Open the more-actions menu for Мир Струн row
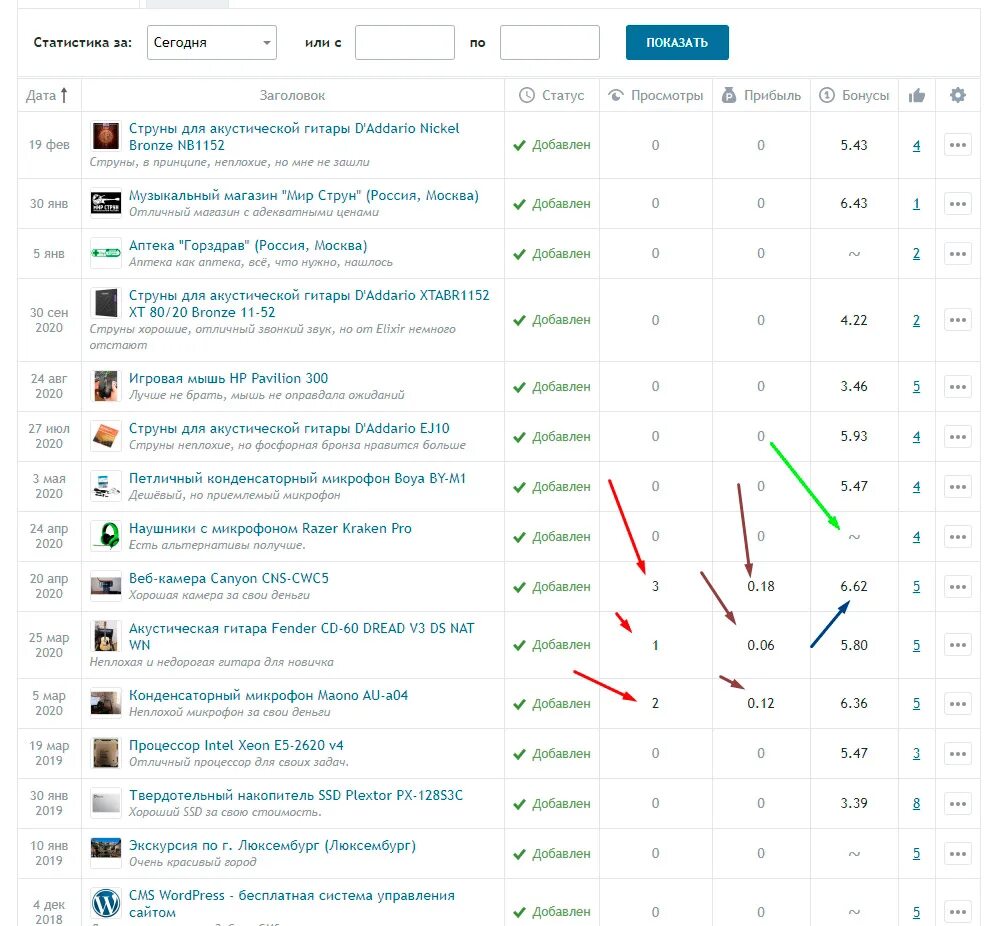This screenshot has height=926, width=1005. (958, 204)
